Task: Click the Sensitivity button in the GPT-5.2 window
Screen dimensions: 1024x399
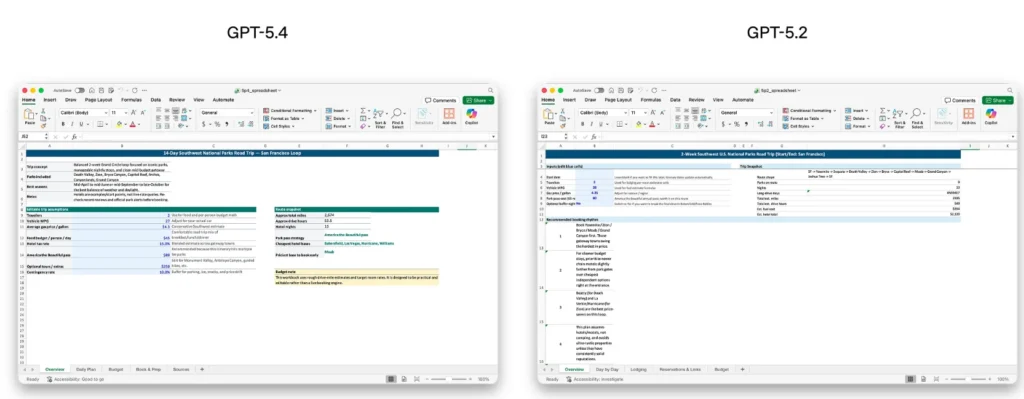Action: [943, 116]
